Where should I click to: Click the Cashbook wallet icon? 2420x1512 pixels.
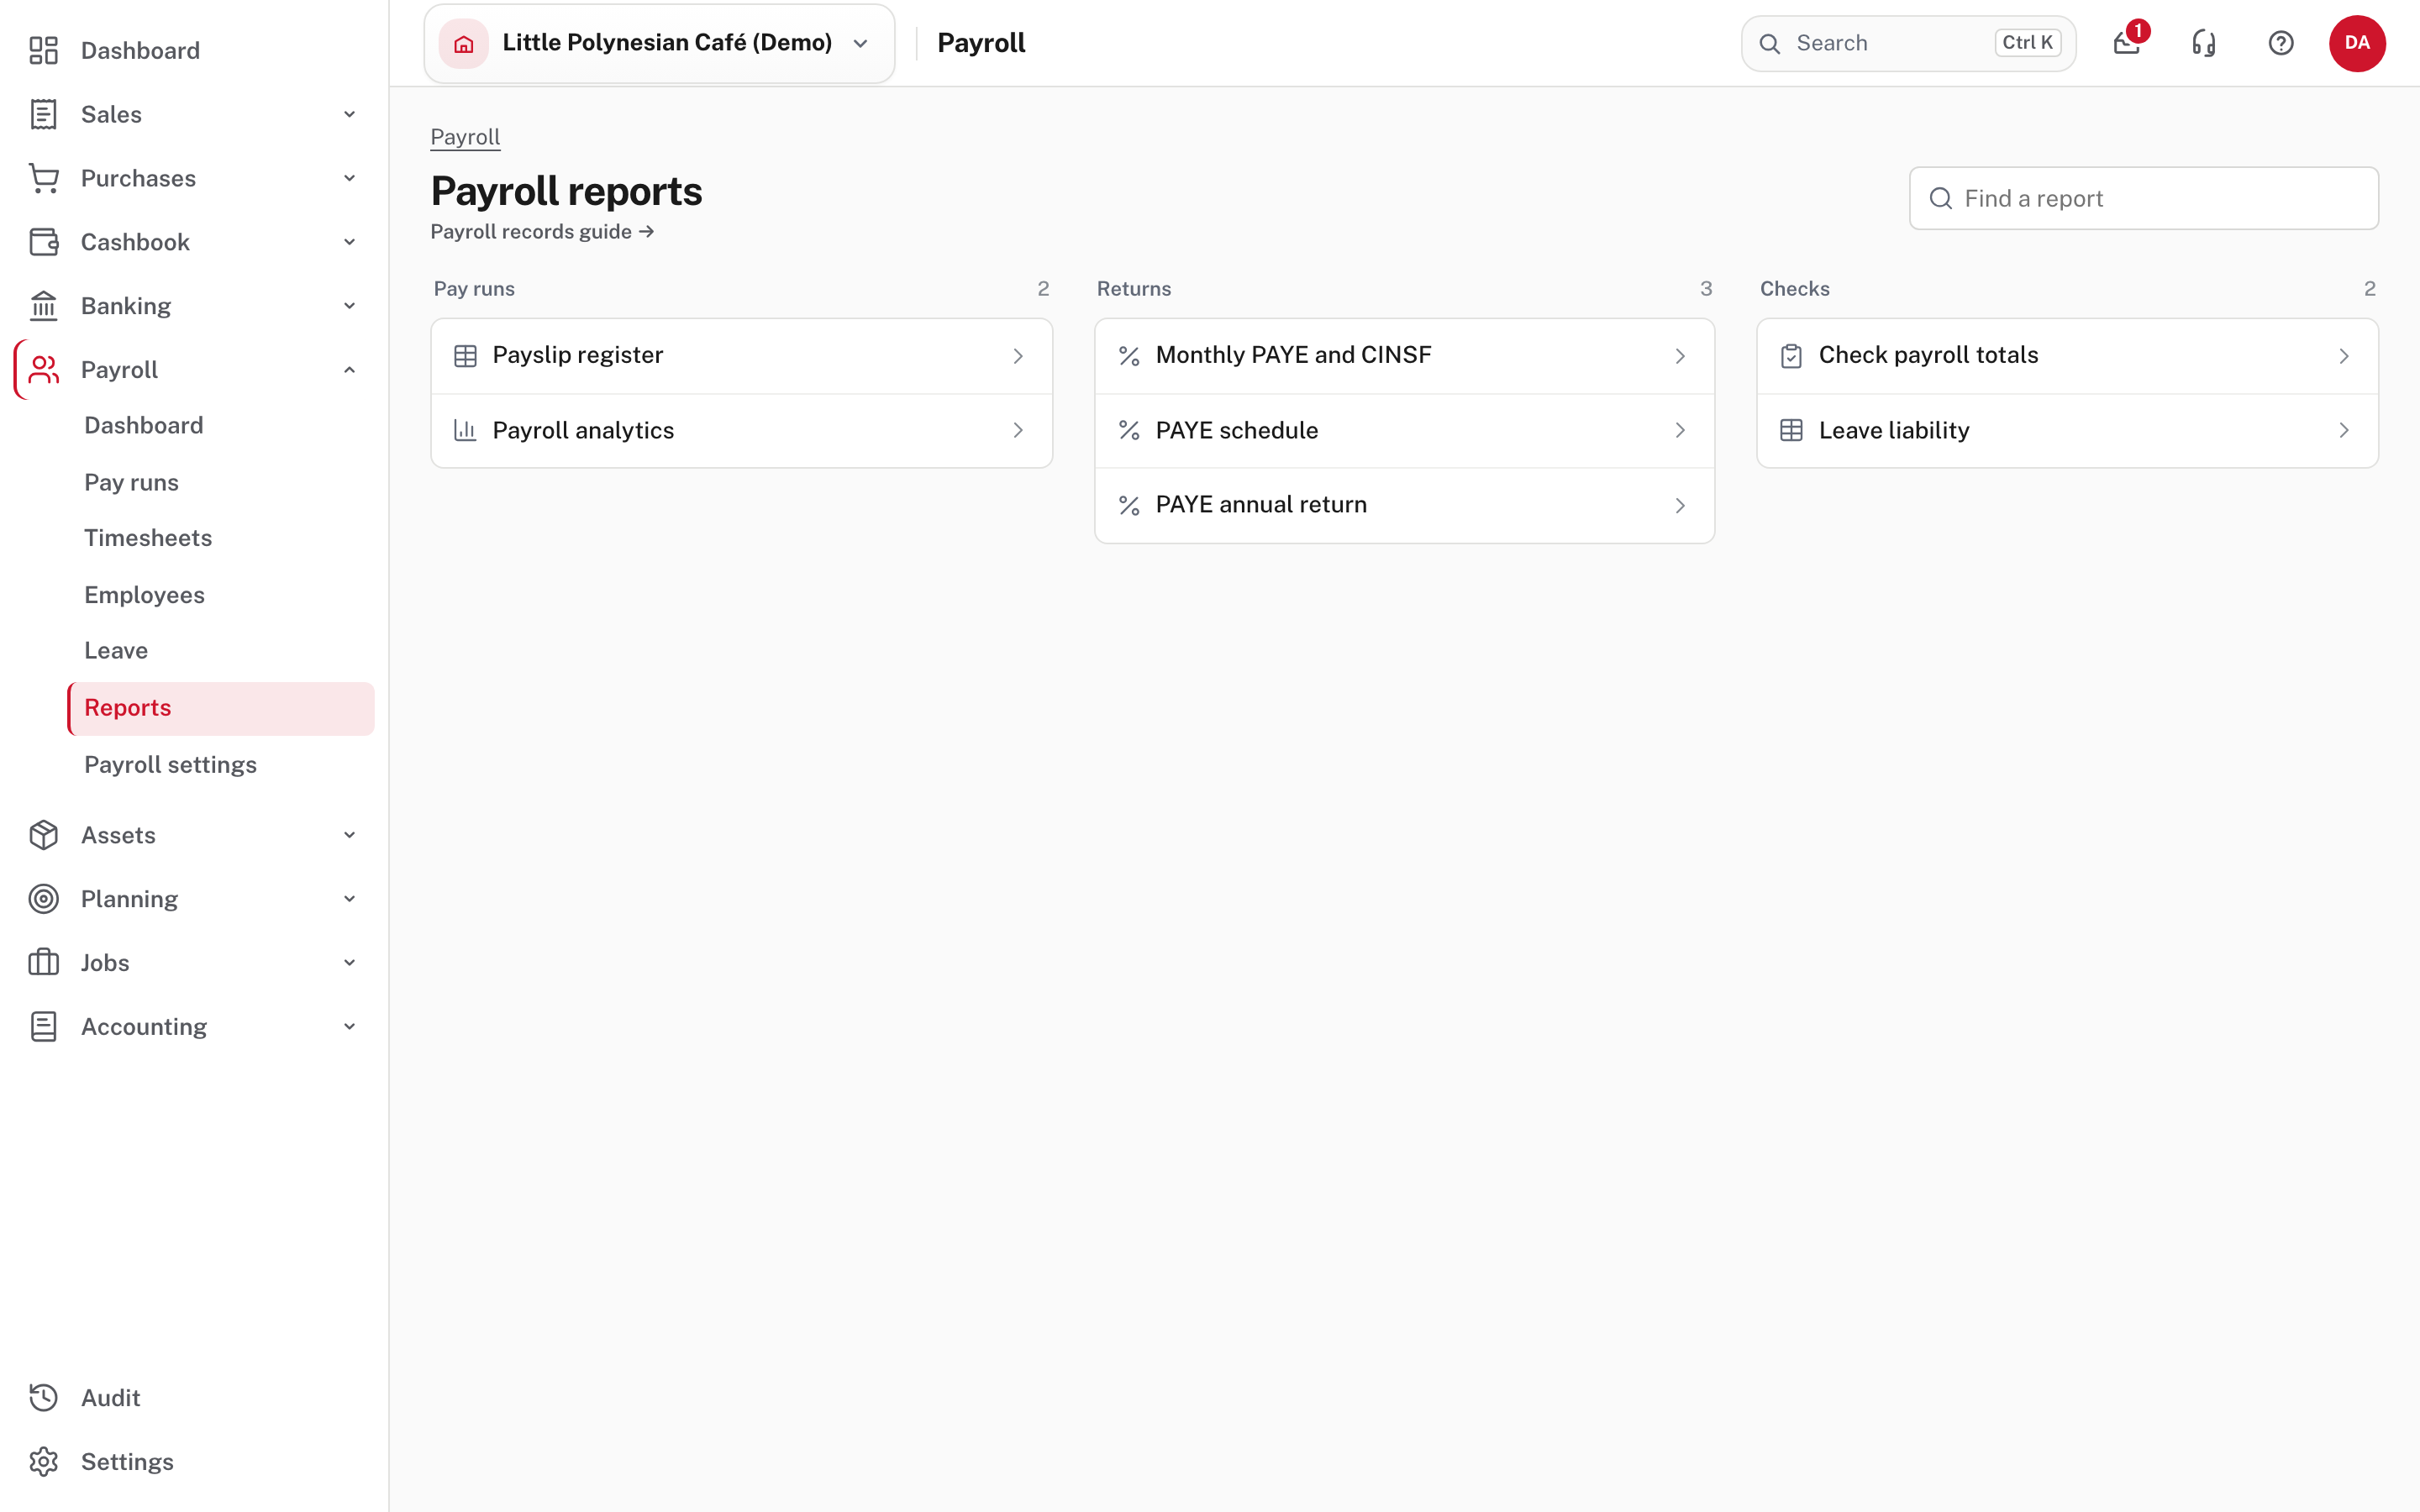pos(43,242)
